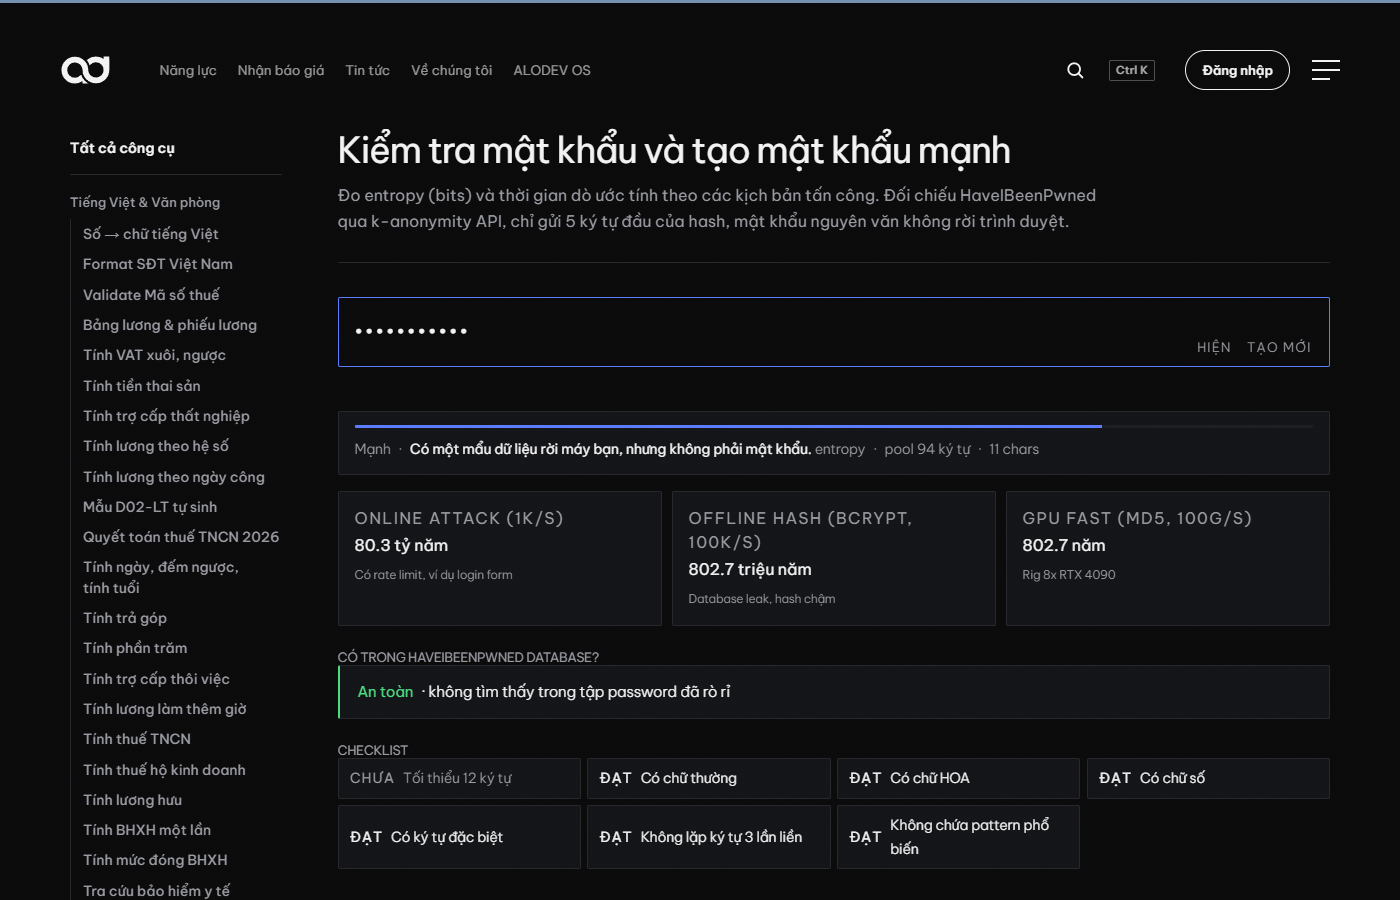
Task: Click the password strength progress bar
Action: point(834,426)
